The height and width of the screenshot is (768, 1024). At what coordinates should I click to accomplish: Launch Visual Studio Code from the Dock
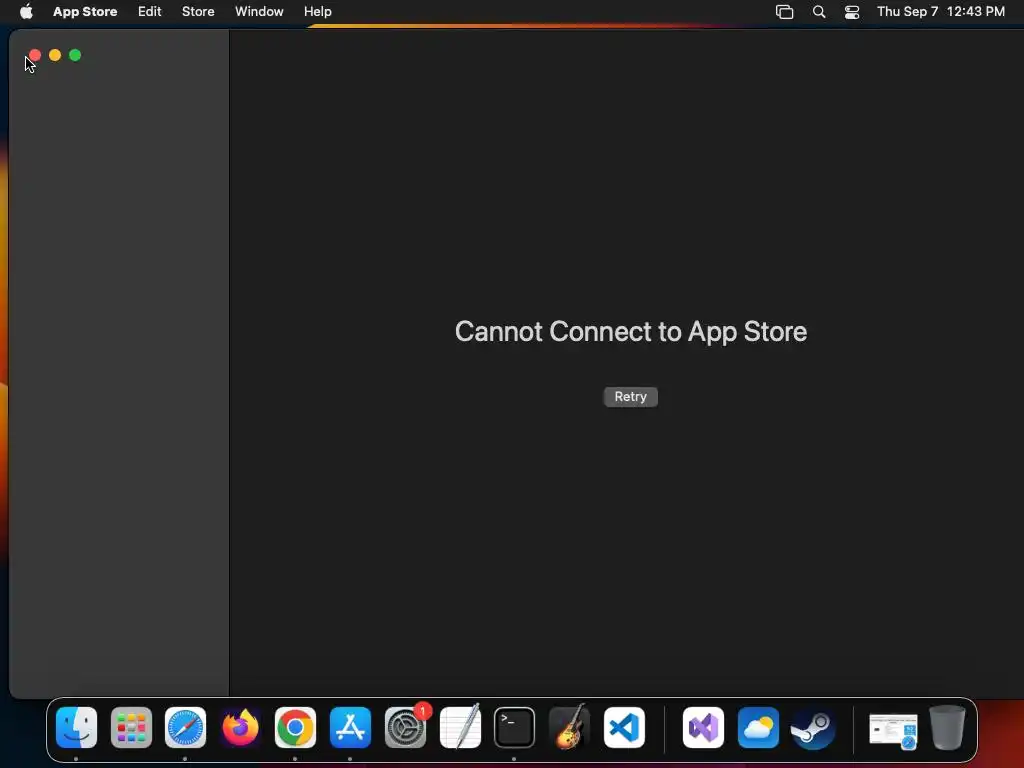(624, 727)
